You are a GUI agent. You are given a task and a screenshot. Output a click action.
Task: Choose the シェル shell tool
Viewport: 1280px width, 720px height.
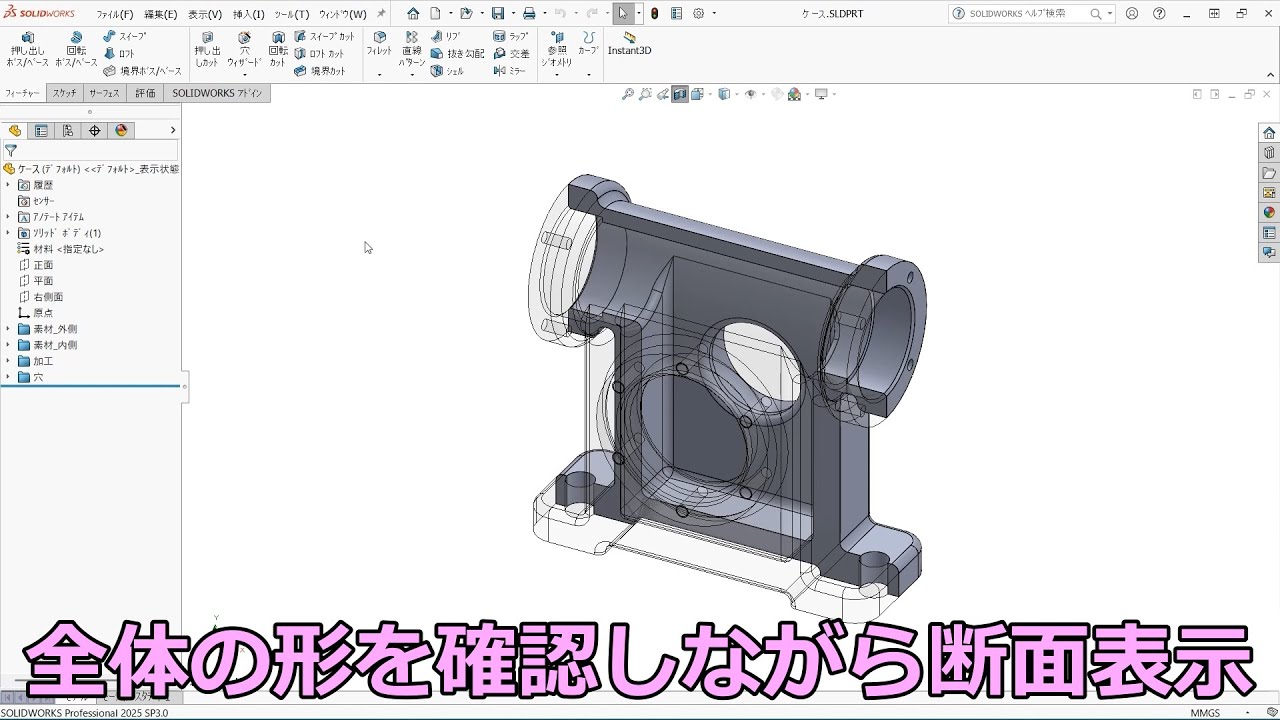click(448, 71)
